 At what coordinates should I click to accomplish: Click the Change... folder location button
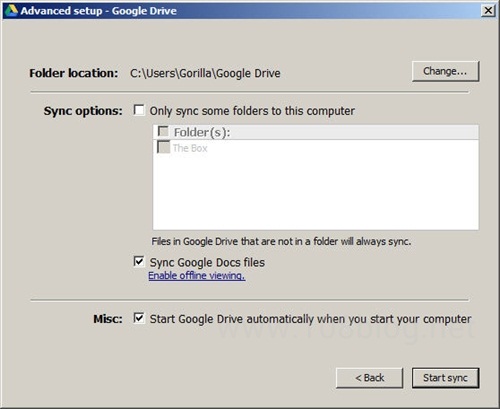coord(445,71)
